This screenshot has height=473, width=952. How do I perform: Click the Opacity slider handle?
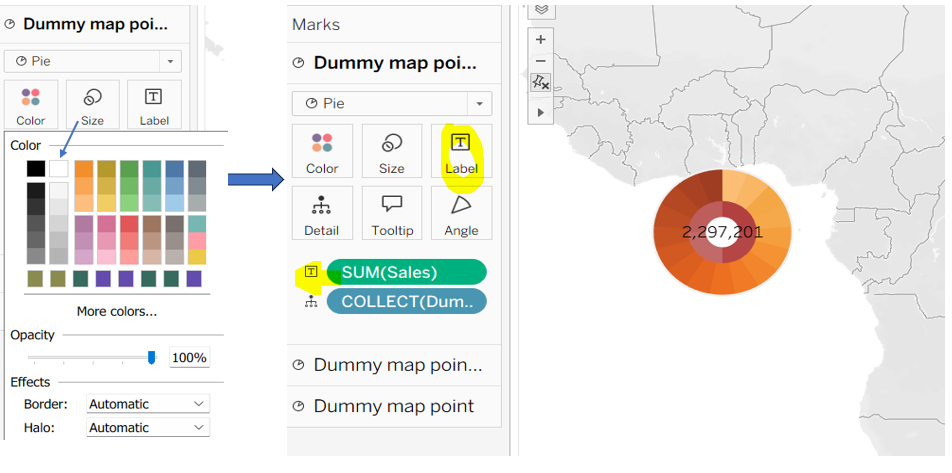point(152,357)
